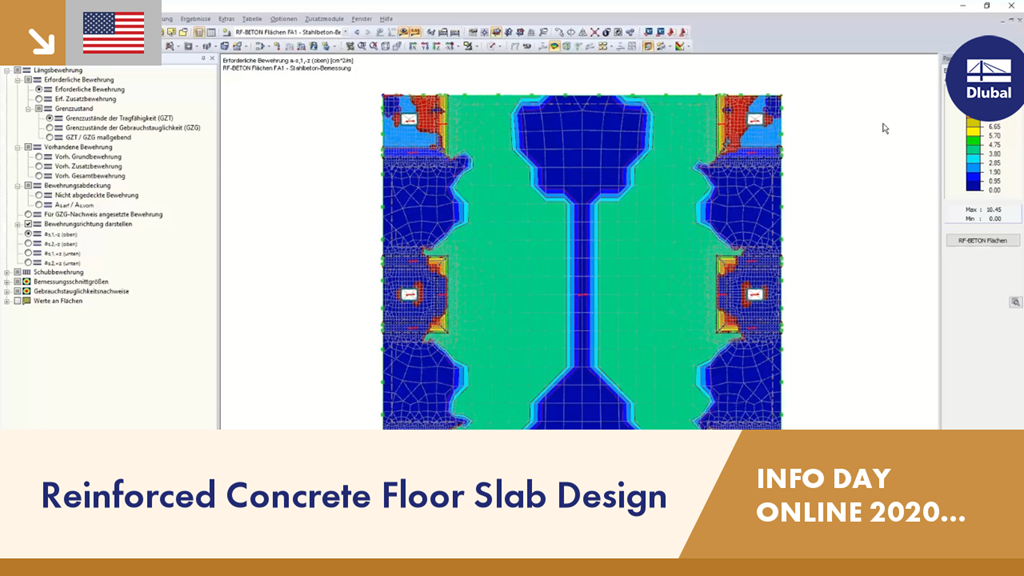Click the contour icon of Gebrauchstauglichkeitsnachweise
Image resolution: width=1024 pixels, height=576 pixels.
point(27,291)
